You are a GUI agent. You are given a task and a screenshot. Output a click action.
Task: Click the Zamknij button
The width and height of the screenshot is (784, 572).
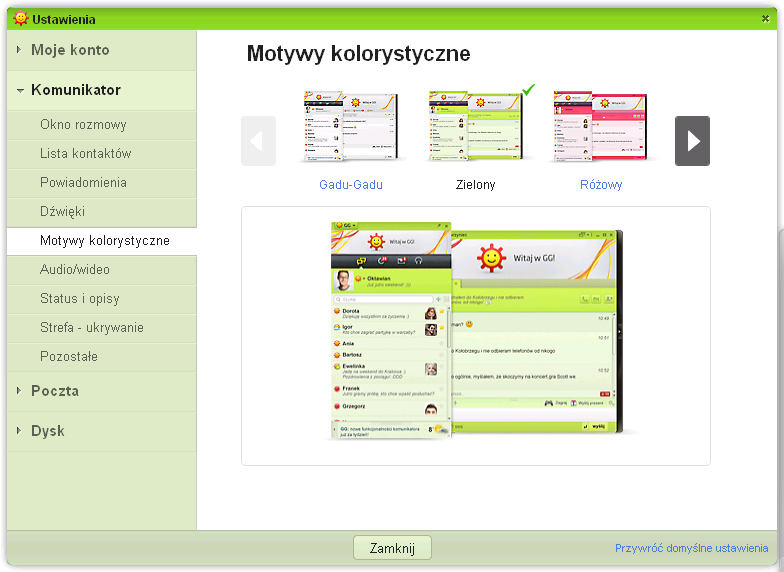pos(392,548)
